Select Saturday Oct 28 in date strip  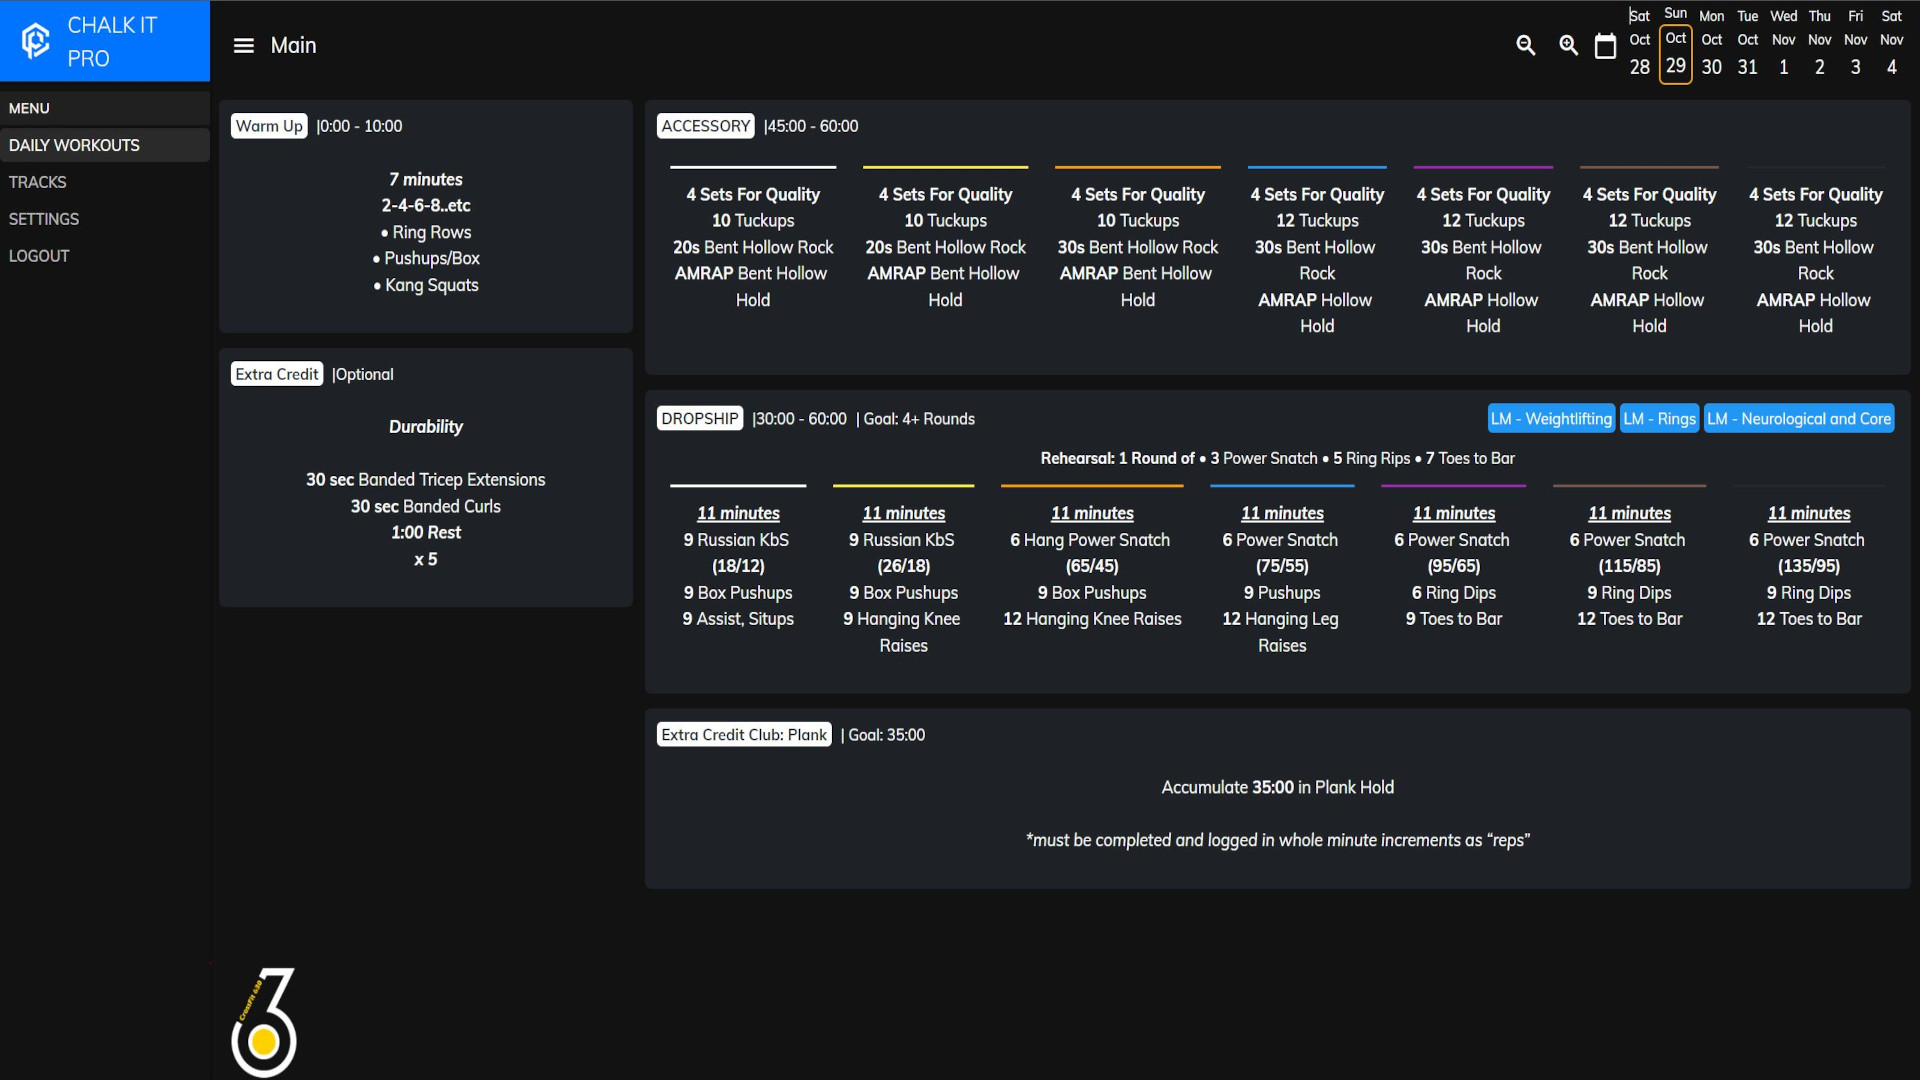pyautogui.click(x=1639, y=42)
